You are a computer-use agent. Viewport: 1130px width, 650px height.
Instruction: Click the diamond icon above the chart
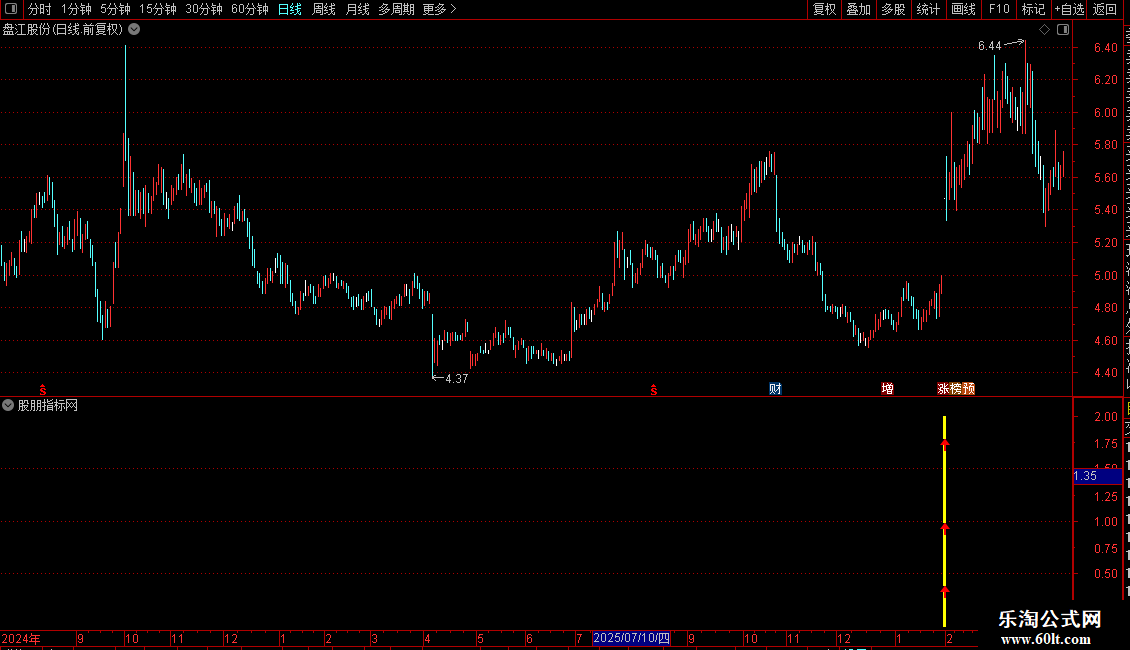click(x=1044, y=30)
